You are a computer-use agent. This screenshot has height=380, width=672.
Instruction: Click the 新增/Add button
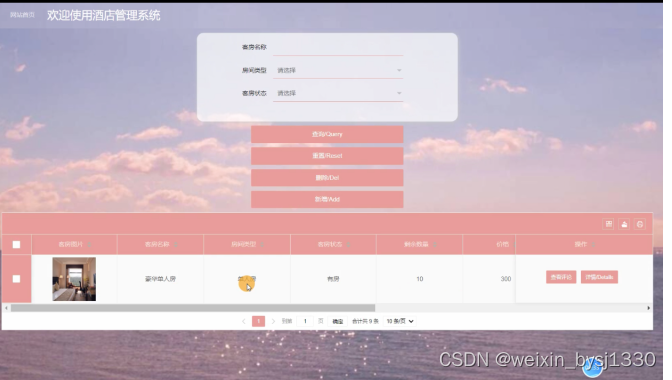(x=327, y=199)
